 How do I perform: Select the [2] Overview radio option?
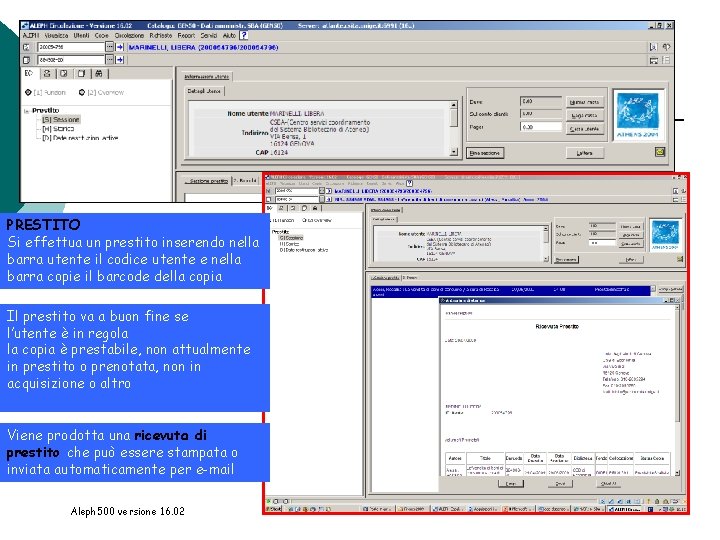101,92
